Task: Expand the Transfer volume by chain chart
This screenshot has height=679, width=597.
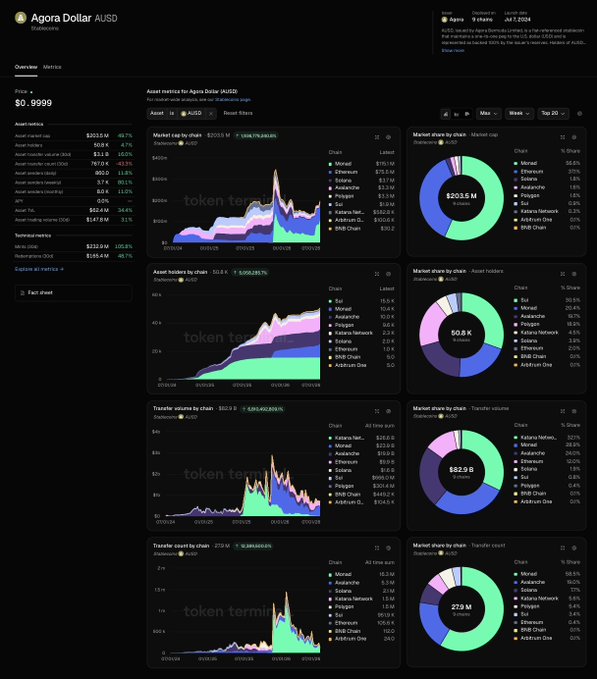Action: [377, 411]
